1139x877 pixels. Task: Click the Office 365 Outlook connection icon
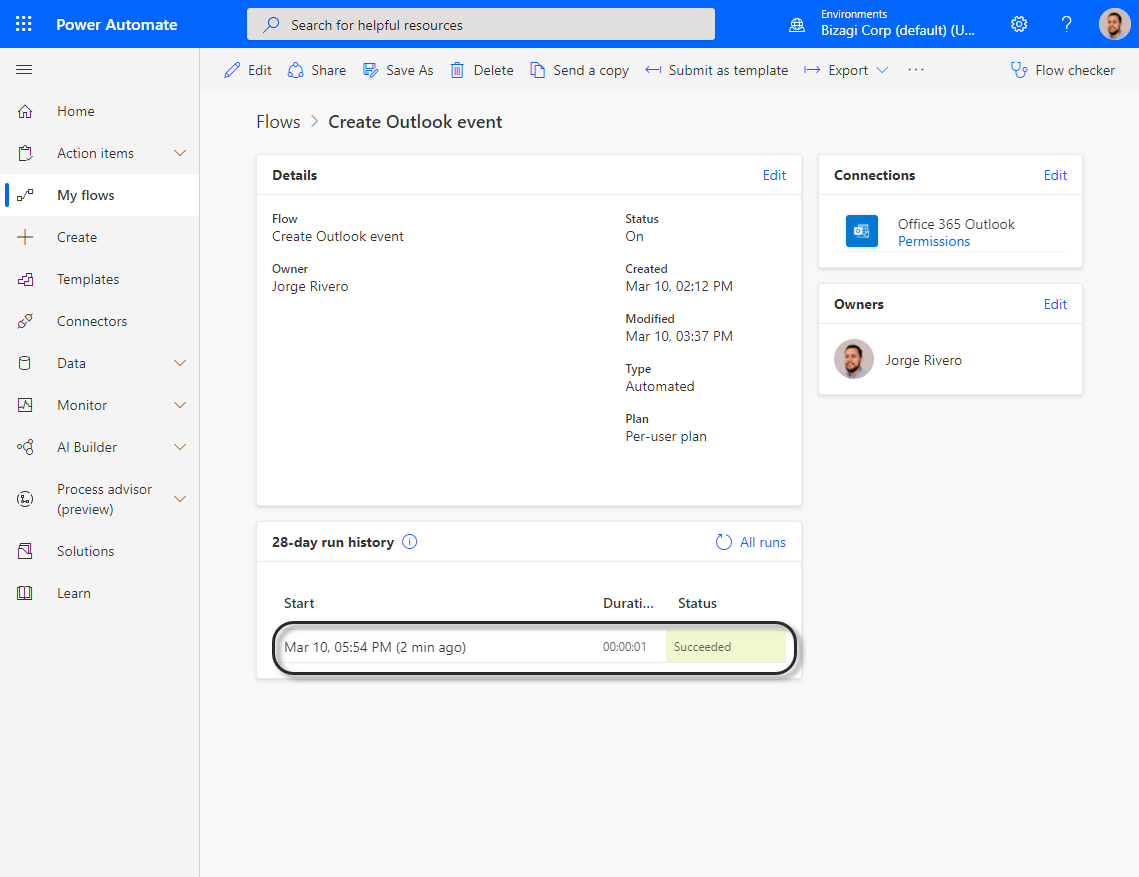pos(862,231)
